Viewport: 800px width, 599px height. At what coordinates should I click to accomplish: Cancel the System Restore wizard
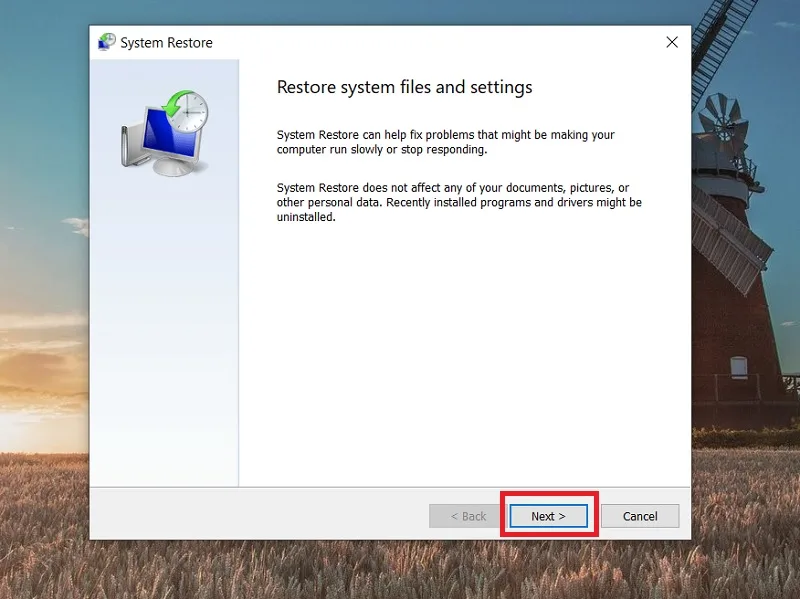coord(640,516)
